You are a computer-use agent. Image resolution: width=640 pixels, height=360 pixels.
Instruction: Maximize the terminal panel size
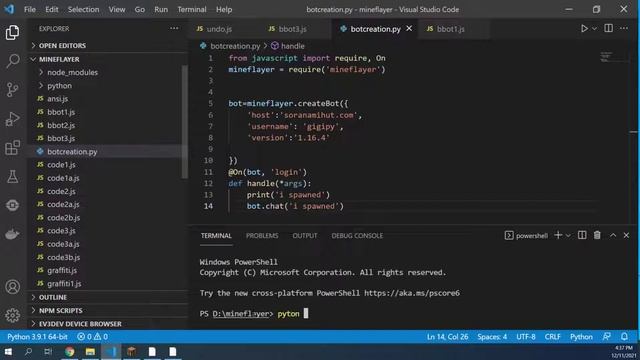613,236
